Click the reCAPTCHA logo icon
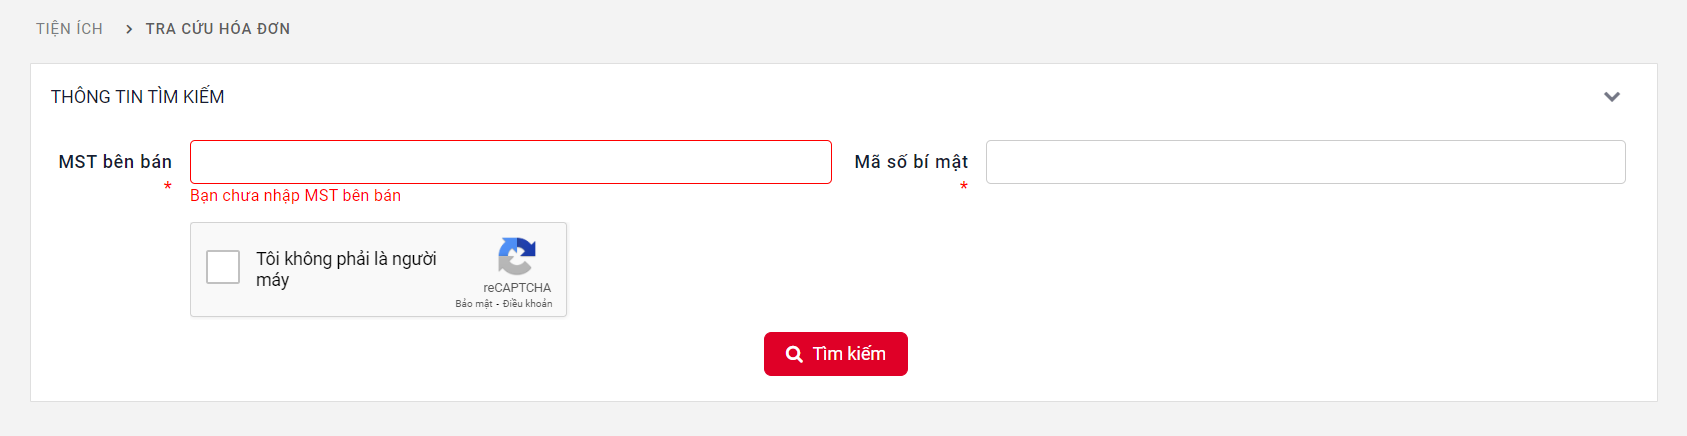This screenshot has height=436, width=1687. coord(517,257)
